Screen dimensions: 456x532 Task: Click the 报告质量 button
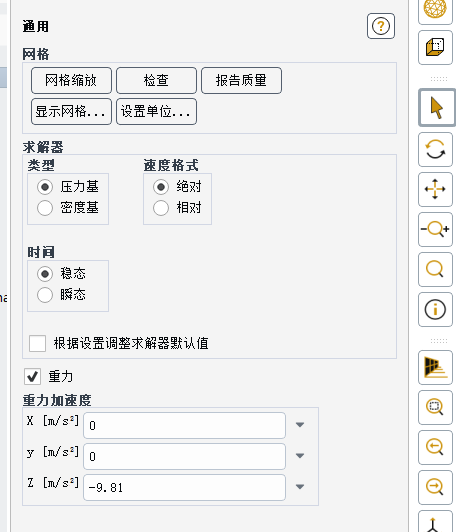[241, 80]
